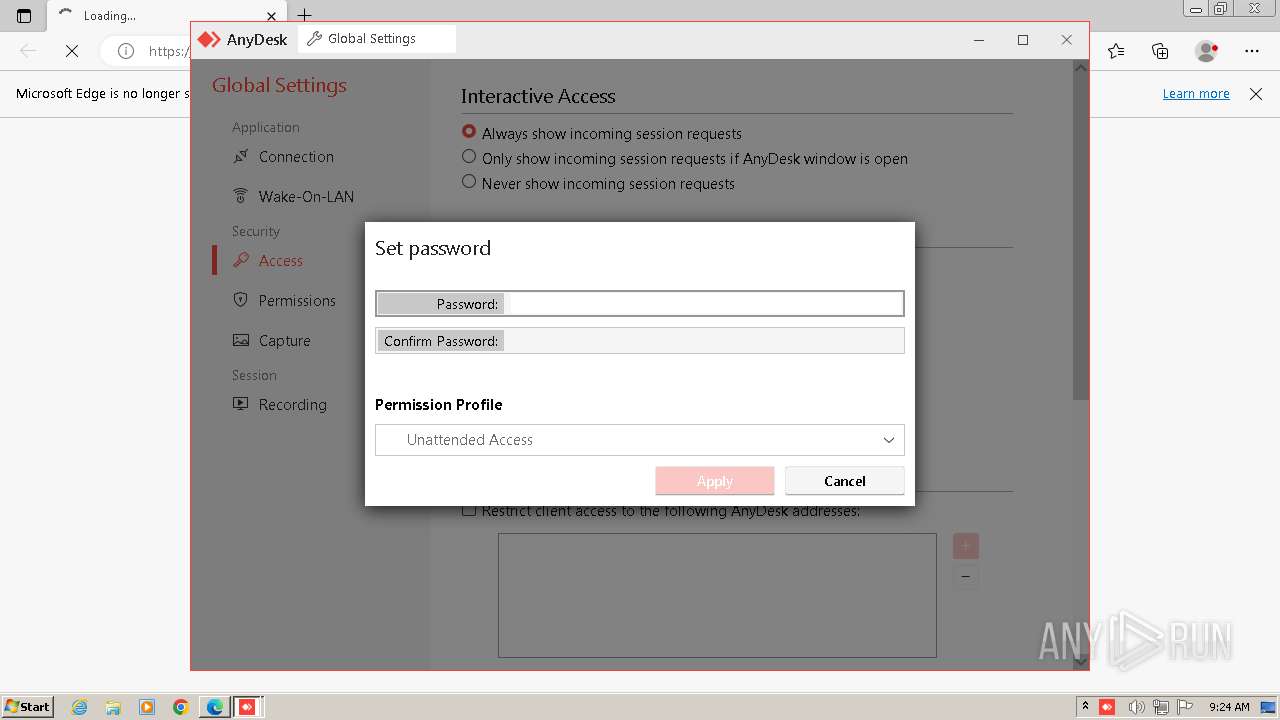Viewport: 1280px width, 720px height.
Task: Click the Capture image icon
Action: 240,340
